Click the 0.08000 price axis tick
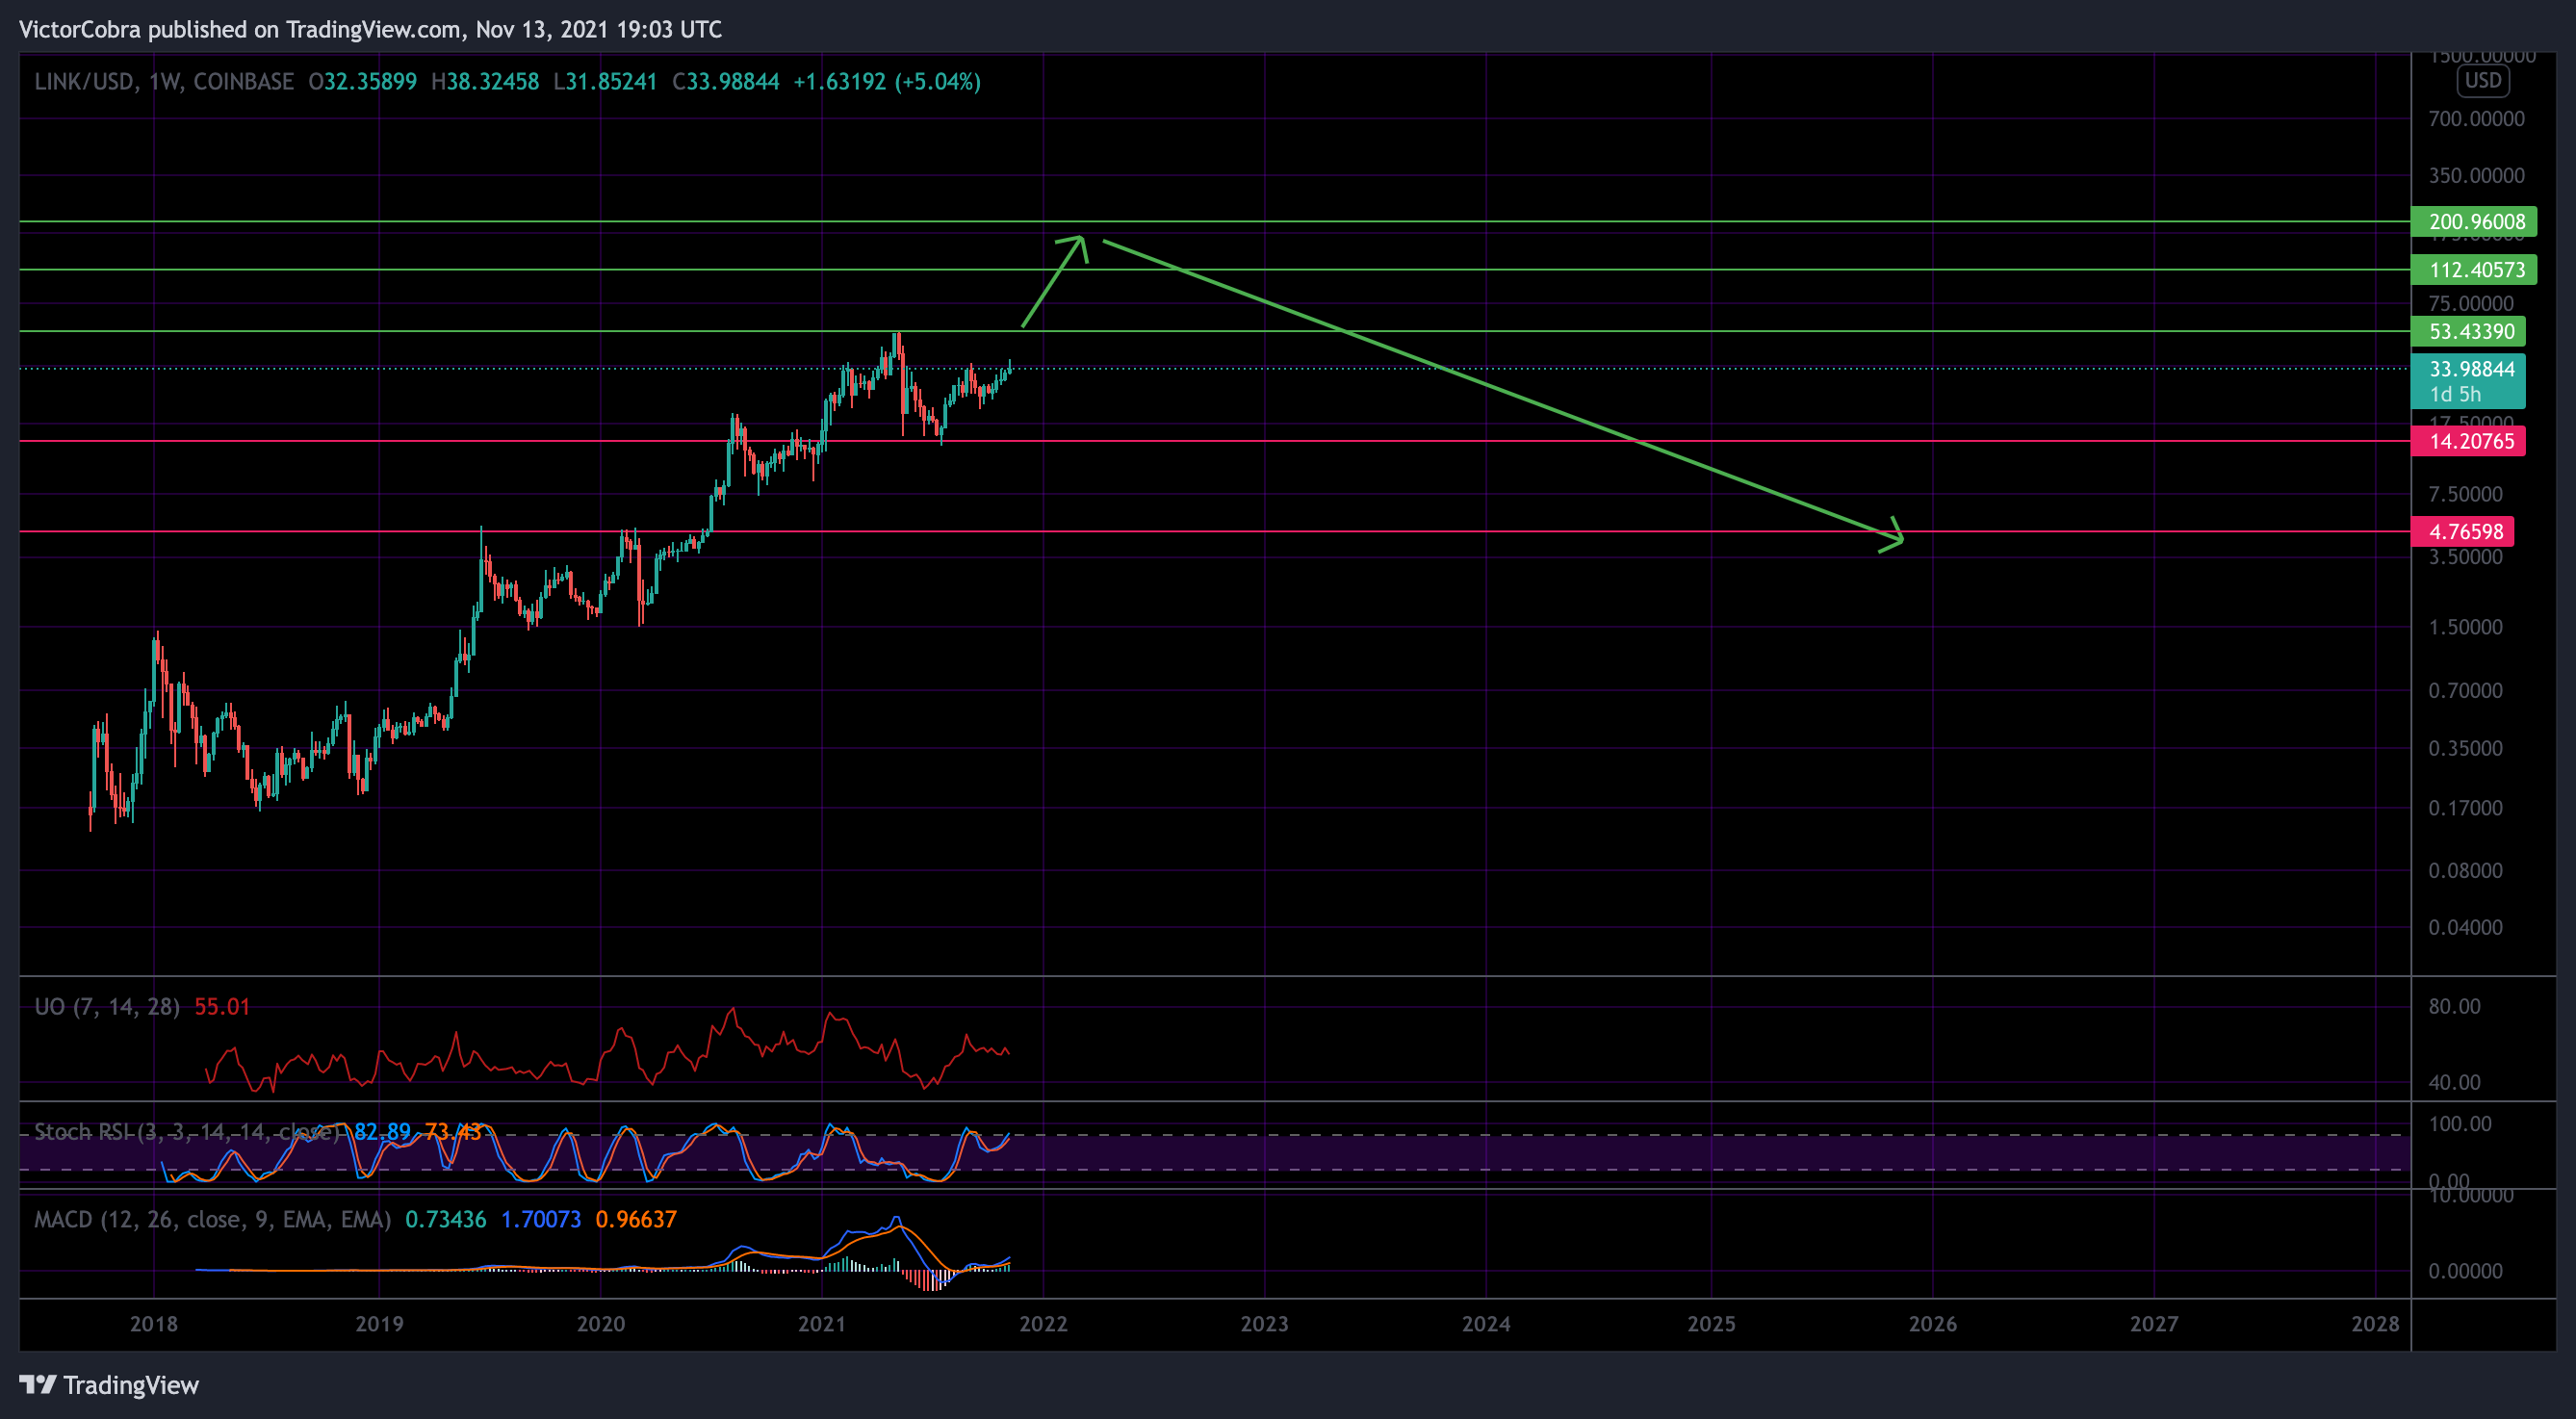 (2466, 871)
